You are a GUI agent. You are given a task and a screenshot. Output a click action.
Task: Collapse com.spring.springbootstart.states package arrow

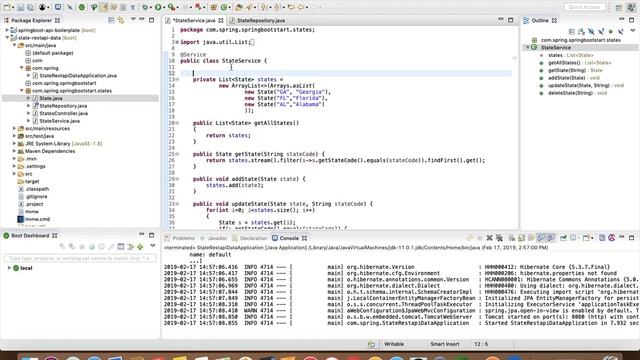coord(22,91)
